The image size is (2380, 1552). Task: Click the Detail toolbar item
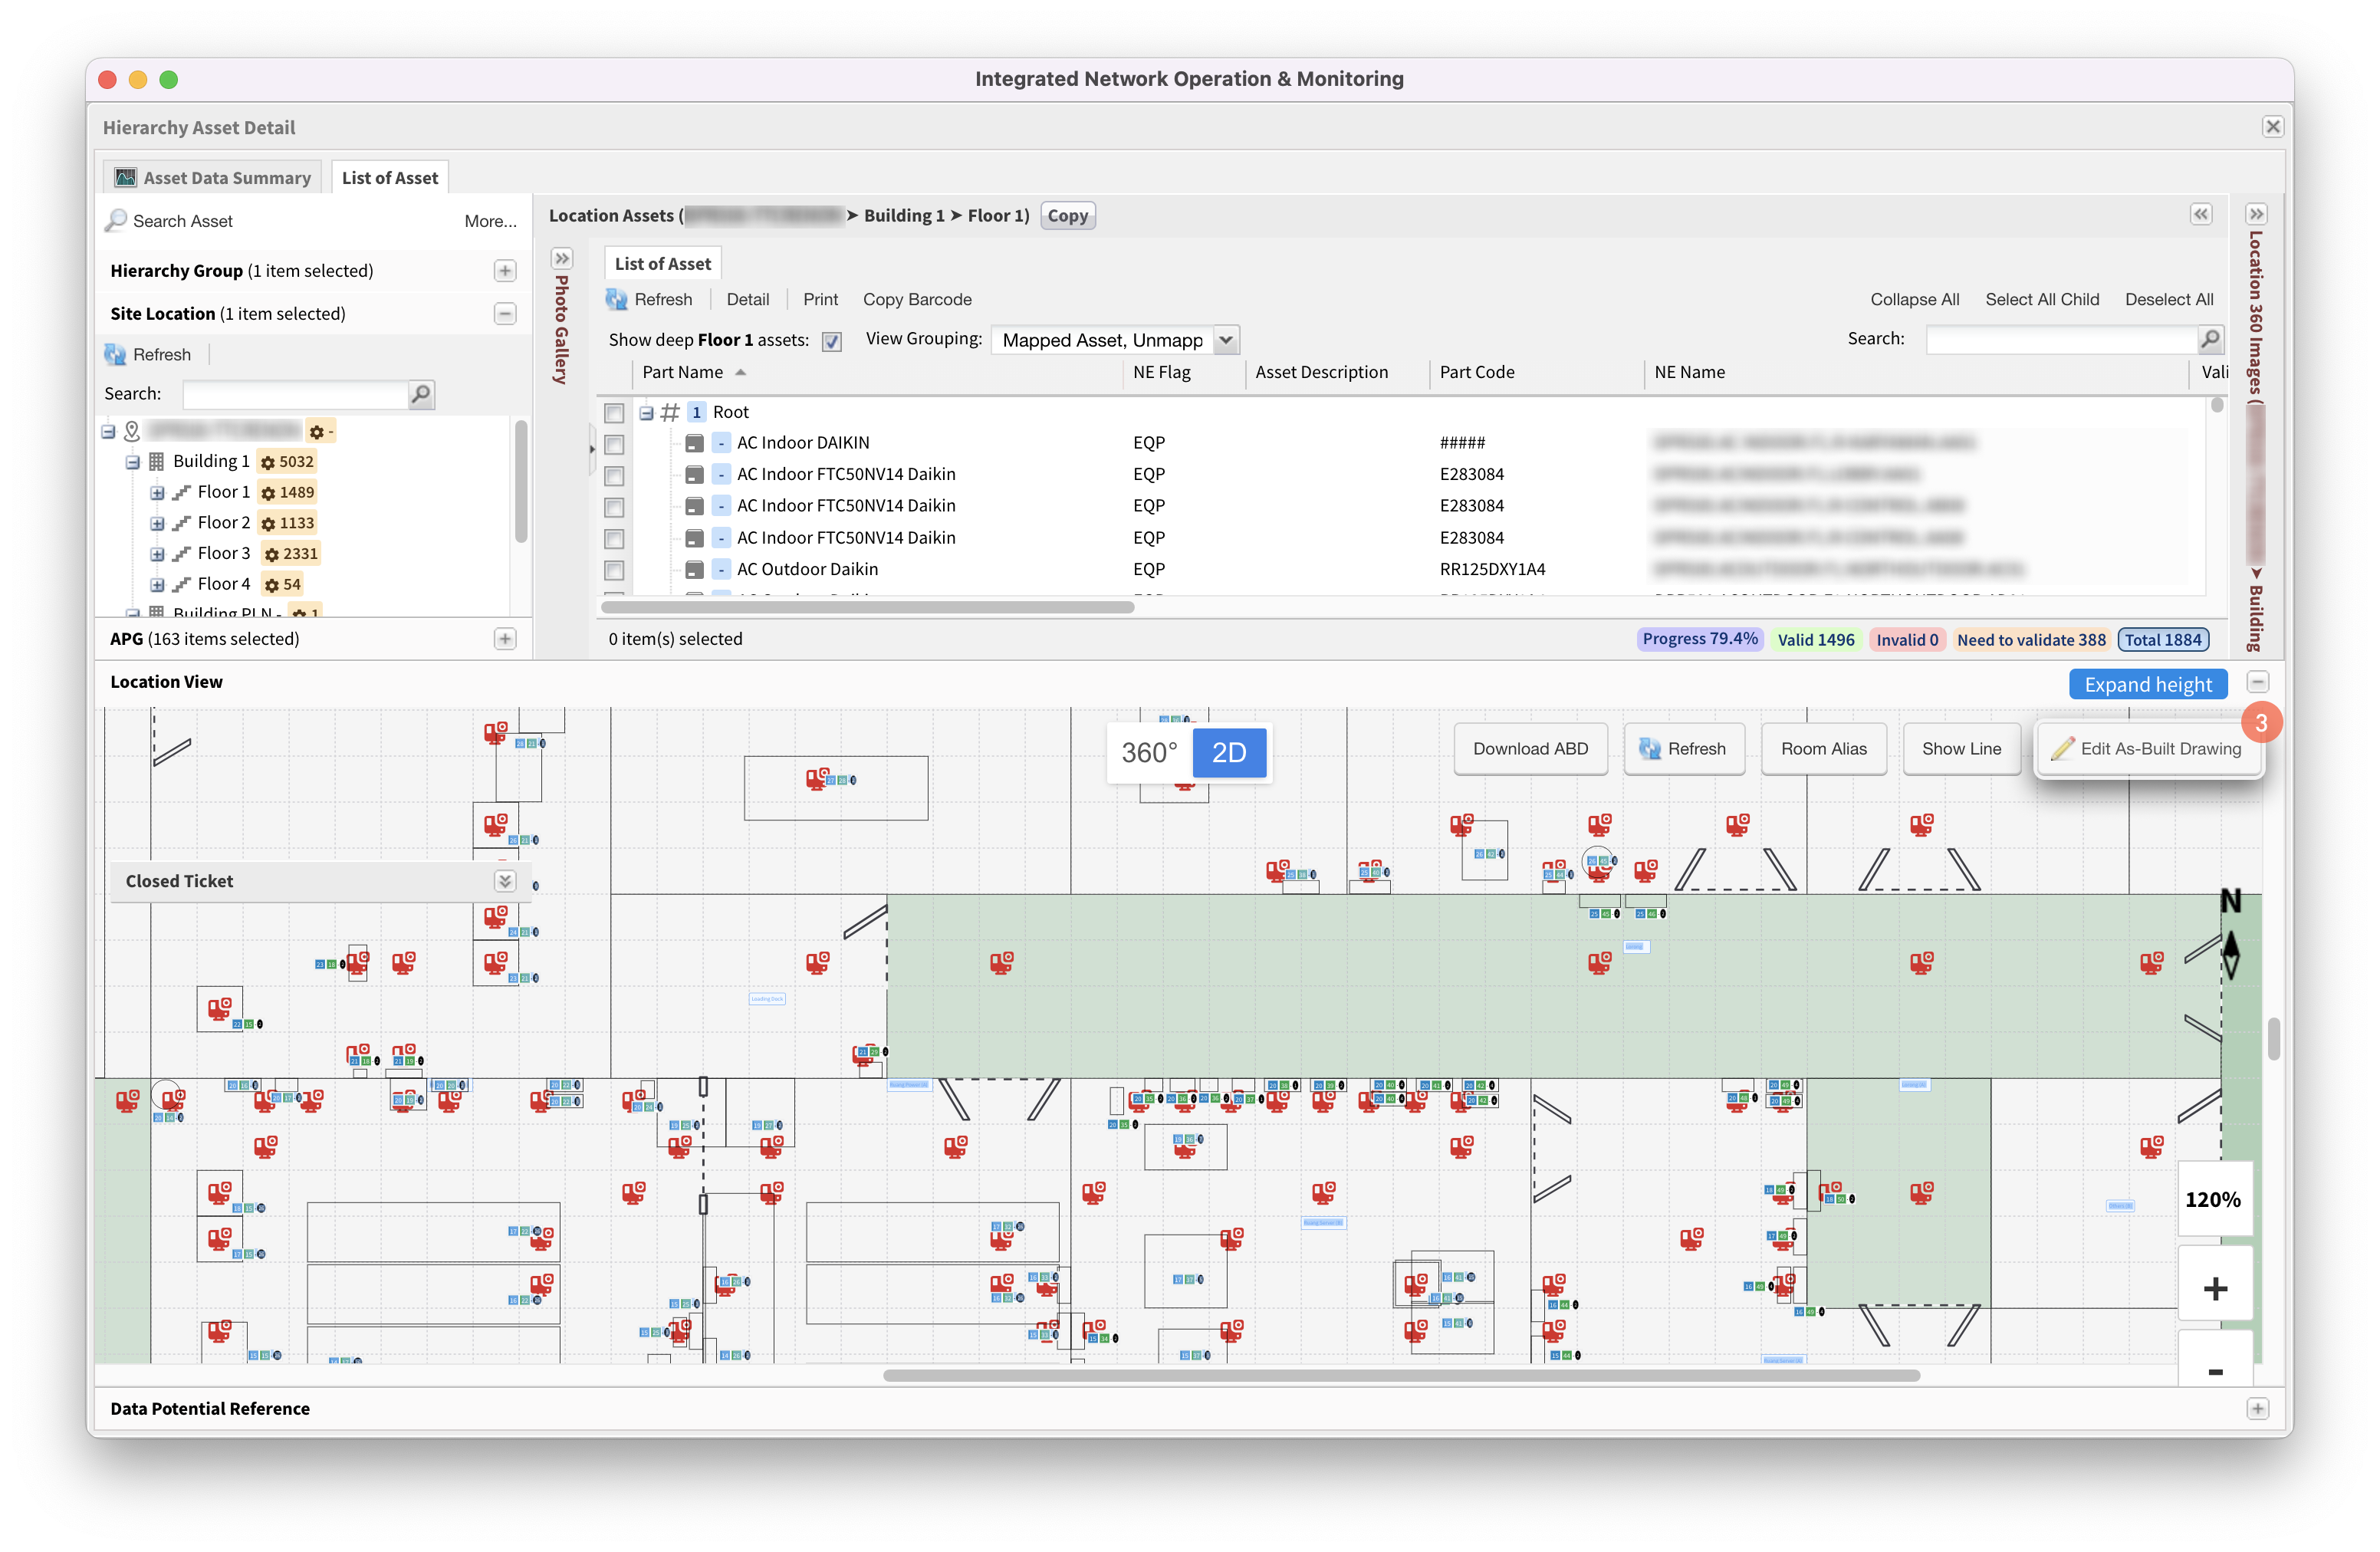[747, 299]
